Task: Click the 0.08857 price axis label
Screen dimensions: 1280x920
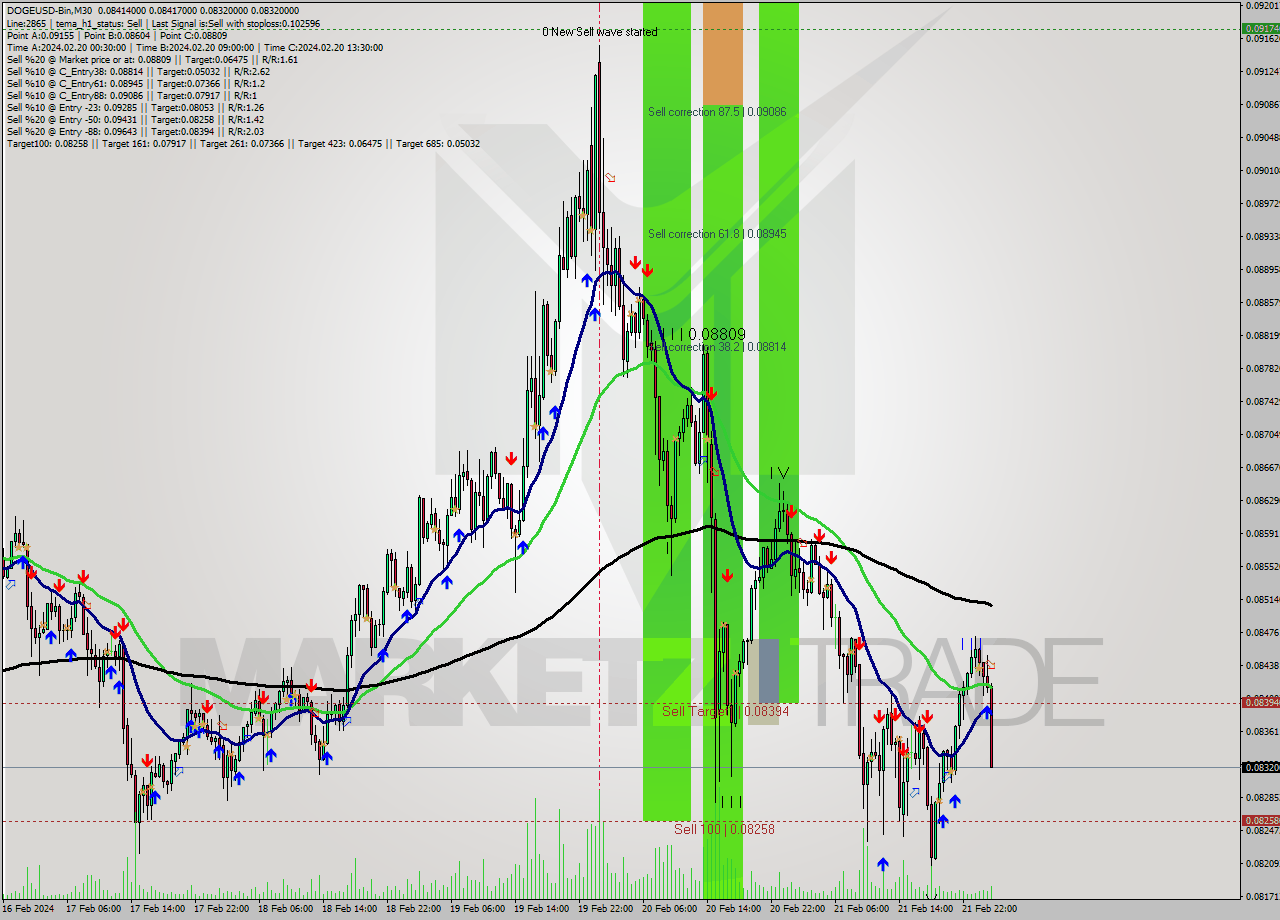Action: tap(1263, 302)
